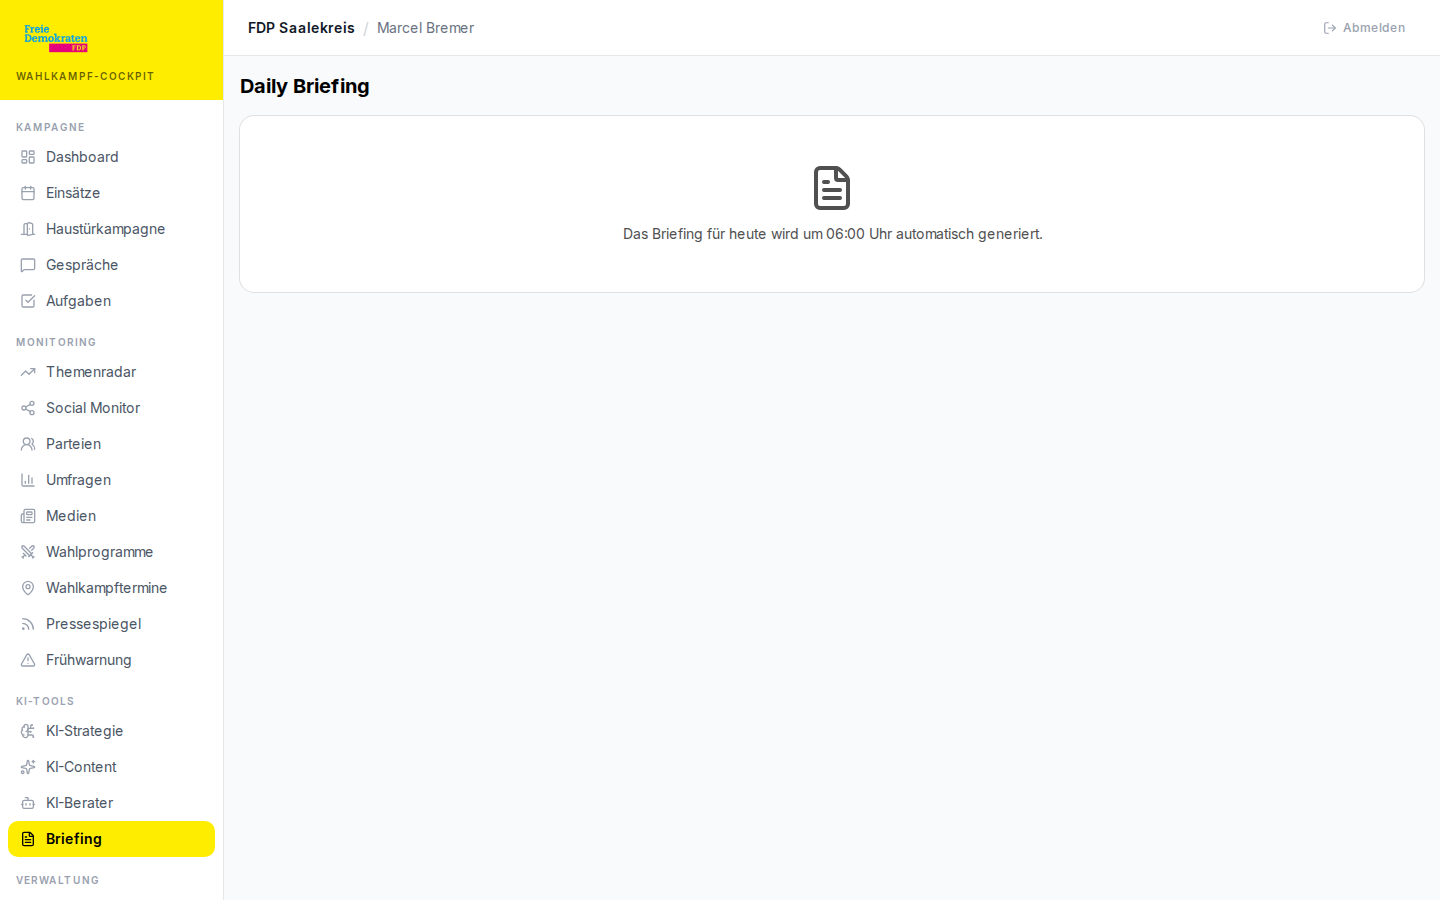Image resolution: width=1440 pixels, height=900 pixels.
Task: Click the Abmelden logout arrow icon
Action: coord(1330,28)
